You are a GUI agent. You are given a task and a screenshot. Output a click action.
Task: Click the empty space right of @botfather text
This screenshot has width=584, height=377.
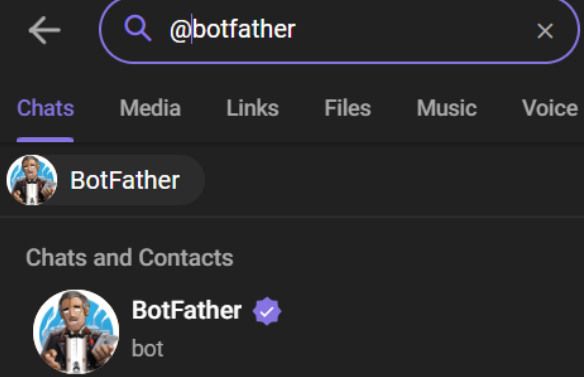413,30
